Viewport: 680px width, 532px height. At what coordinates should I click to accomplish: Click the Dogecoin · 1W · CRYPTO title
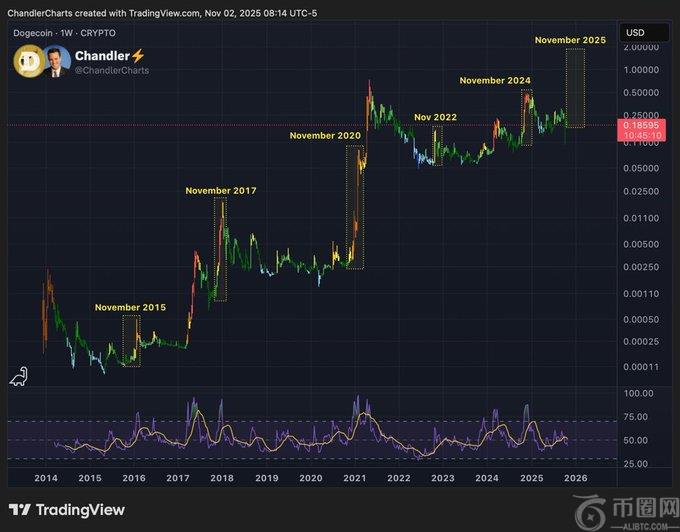click(x=64, y=33)
